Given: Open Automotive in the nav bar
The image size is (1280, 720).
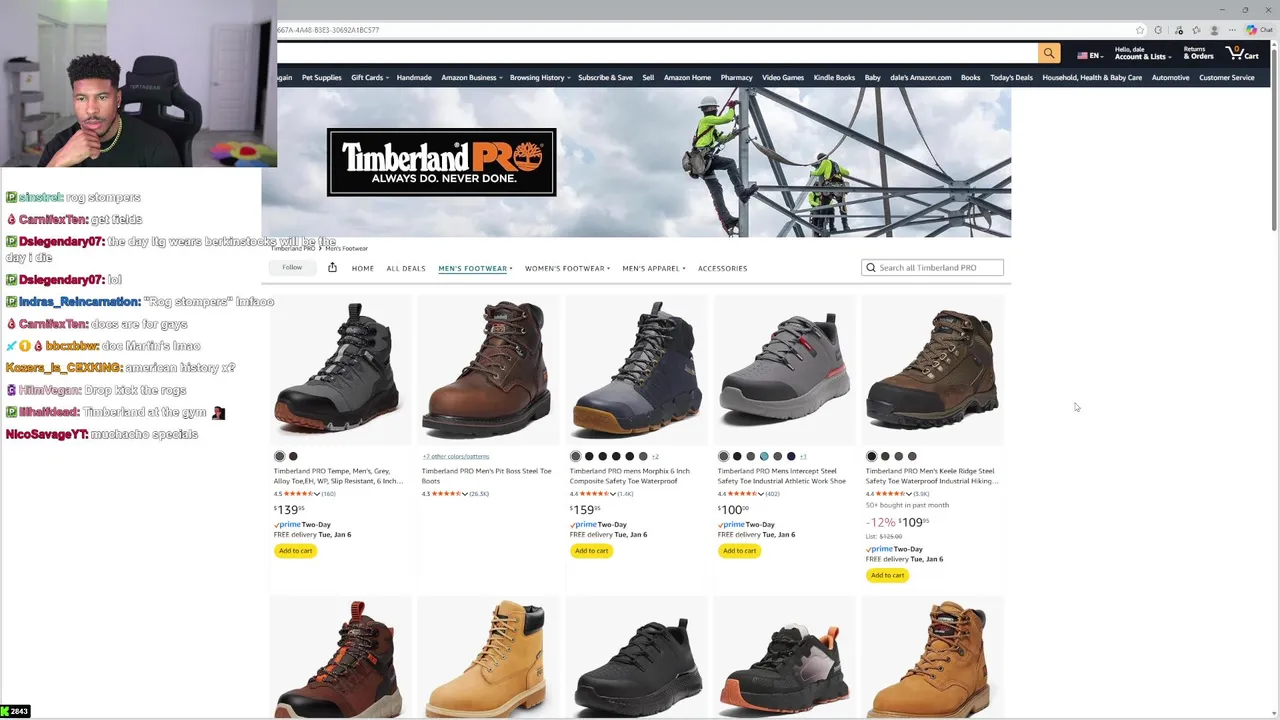Looking at the screenshot, I should (x=1170, y=77).
